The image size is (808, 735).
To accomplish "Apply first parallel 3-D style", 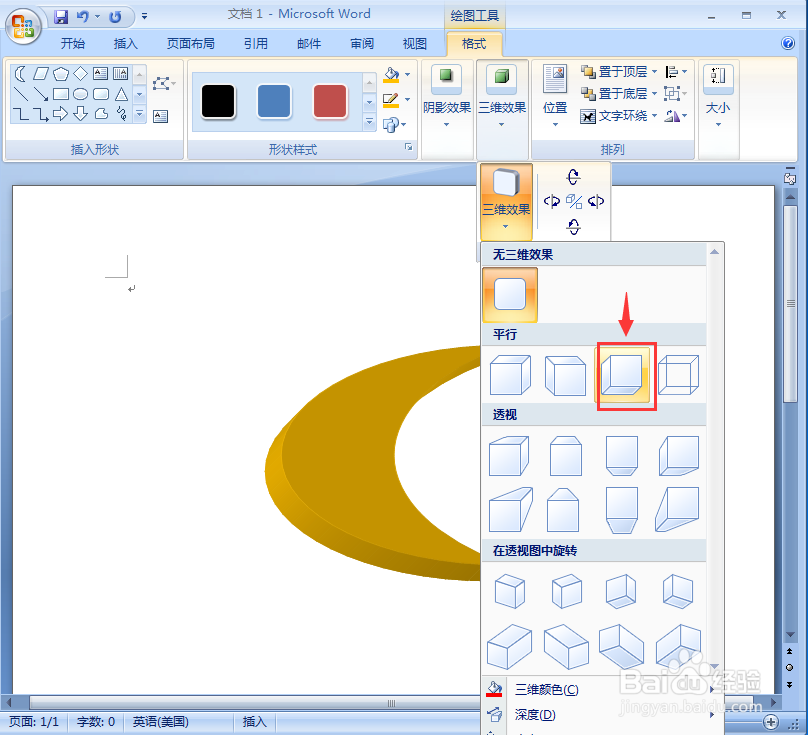I will tap(510, 375).
